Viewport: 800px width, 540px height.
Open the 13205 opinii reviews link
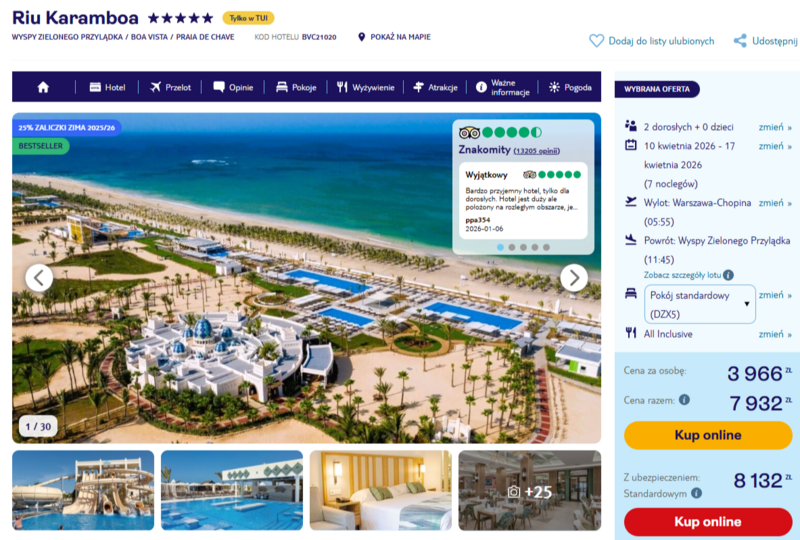536,151
